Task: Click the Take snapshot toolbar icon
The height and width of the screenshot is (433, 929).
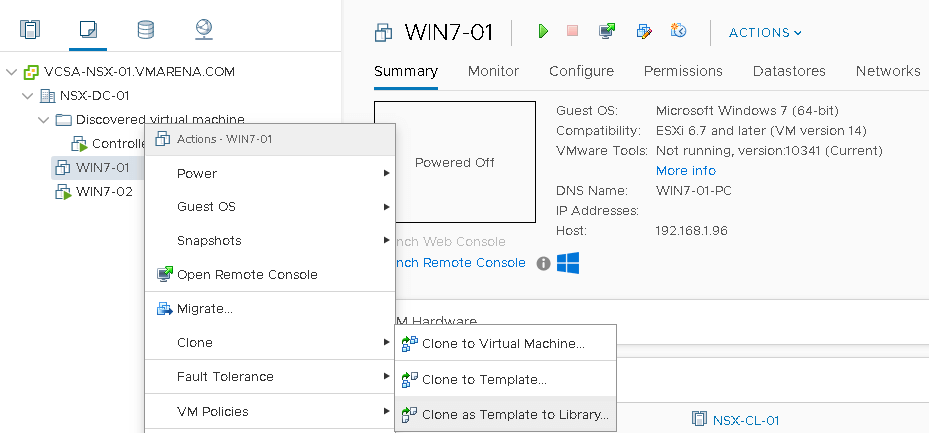Action: 678,30
